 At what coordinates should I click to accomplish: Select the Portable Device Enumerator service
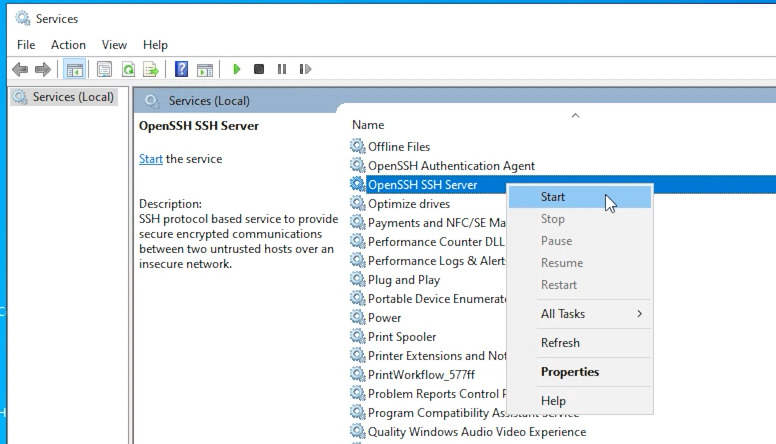pos(437,298)
